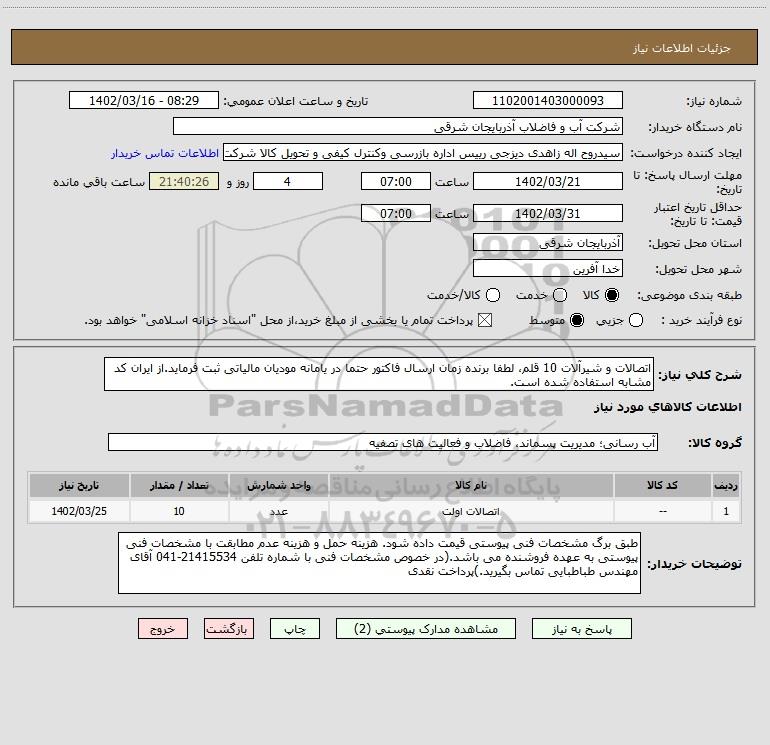770x745 pixels.
Task: Open مشاهده مدارک پیوستی (2) attachments
Action: [426, 629]
